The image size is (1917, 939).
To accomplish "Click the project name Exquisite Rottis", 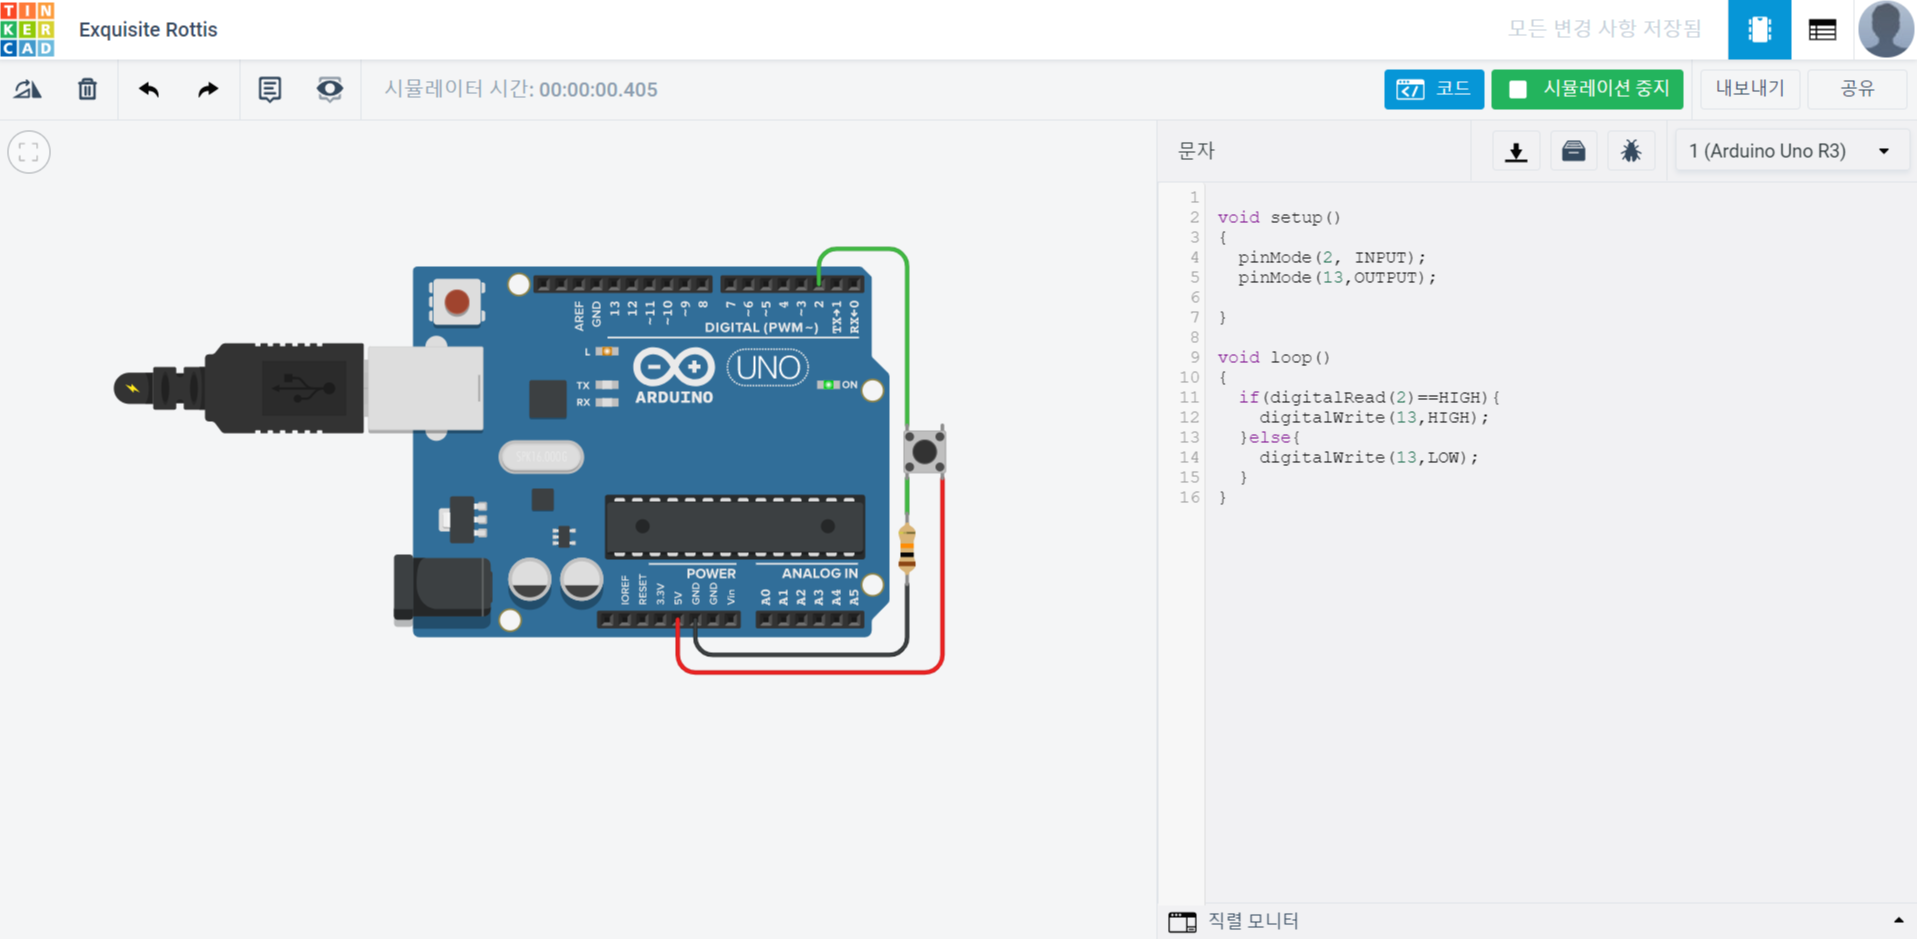I will 148,30.
